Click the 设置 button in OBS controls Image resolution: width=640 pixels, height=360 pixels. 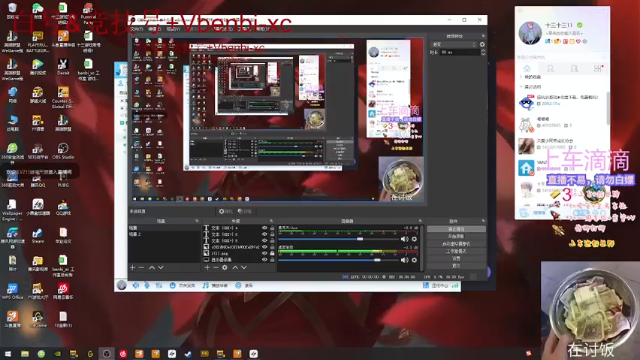click(456, 258)
